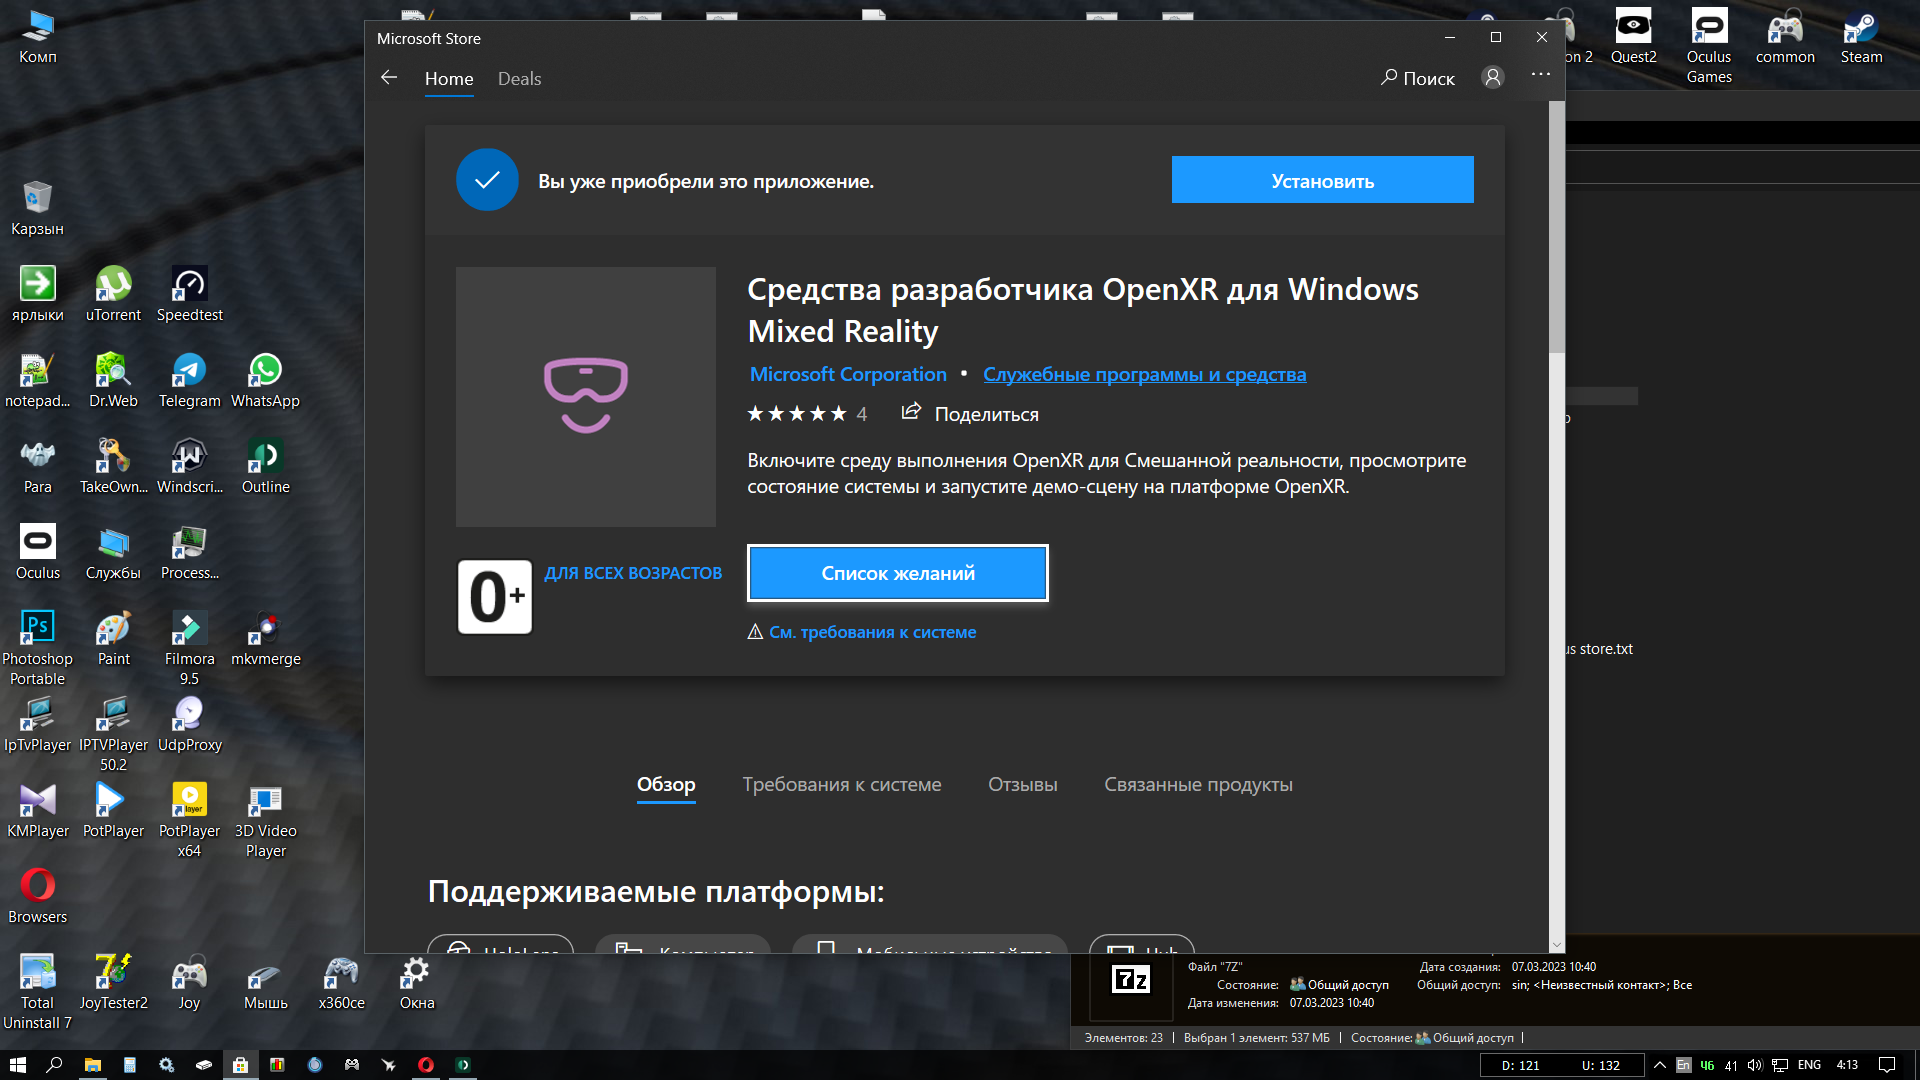
Task: Select the Oculus desktop shortcut
Action: [x=37, y=553]
